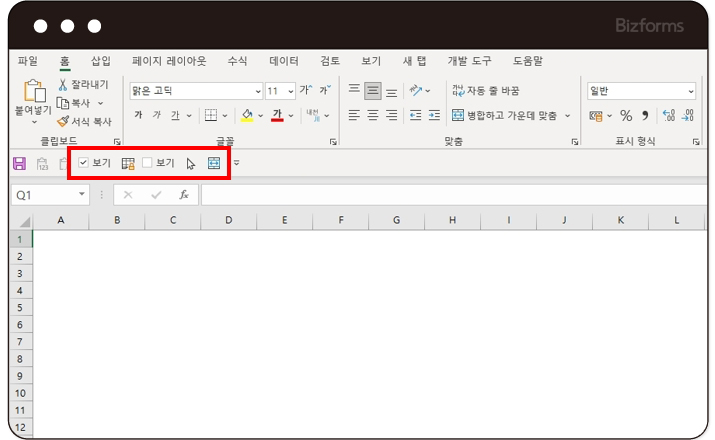Click the Cut (잘라내기) scissors icon
The width and height of the screenshot is (715, 440).
coord(63,85)
